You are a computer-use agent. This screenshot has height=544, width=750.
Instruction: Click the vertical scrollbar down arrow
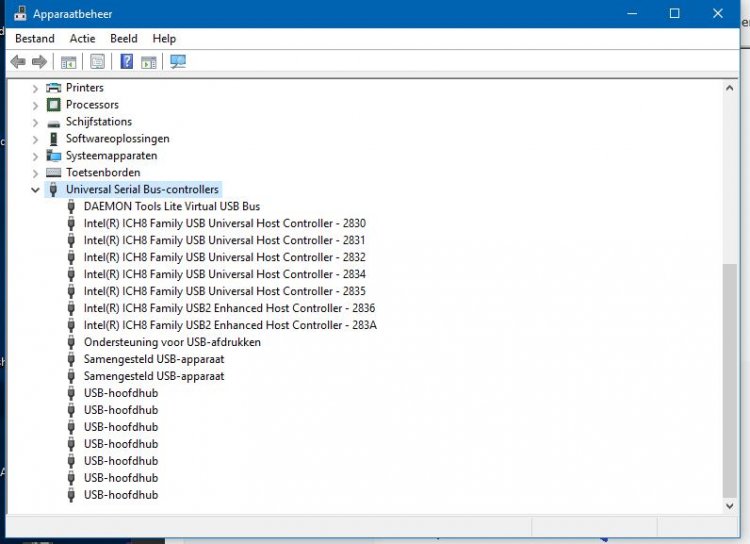point(729,506)
